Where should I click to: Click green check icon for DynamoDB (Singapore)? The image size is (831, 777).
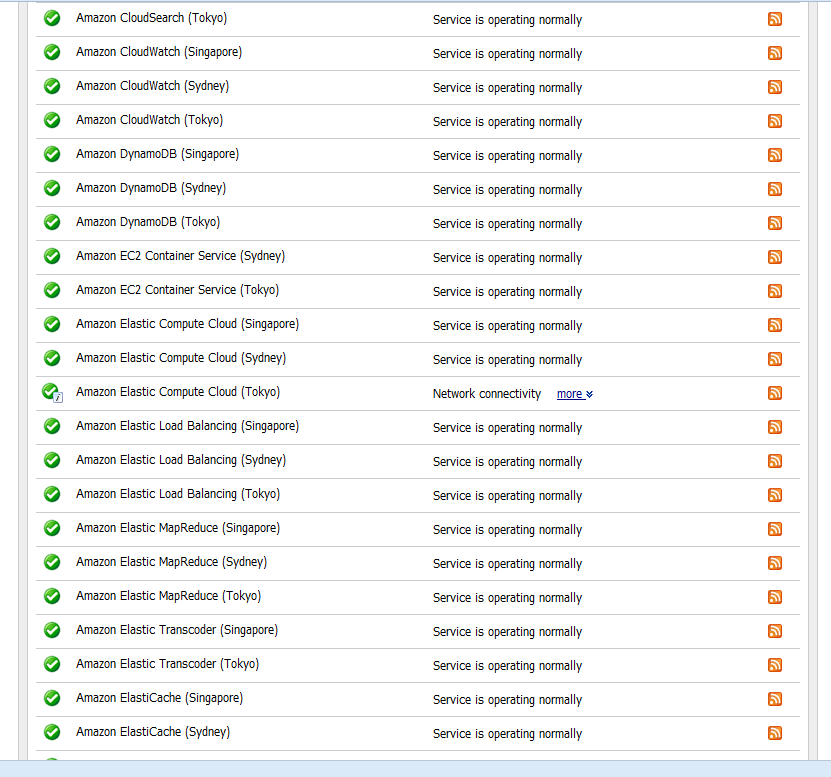click(x=52, y=154)
